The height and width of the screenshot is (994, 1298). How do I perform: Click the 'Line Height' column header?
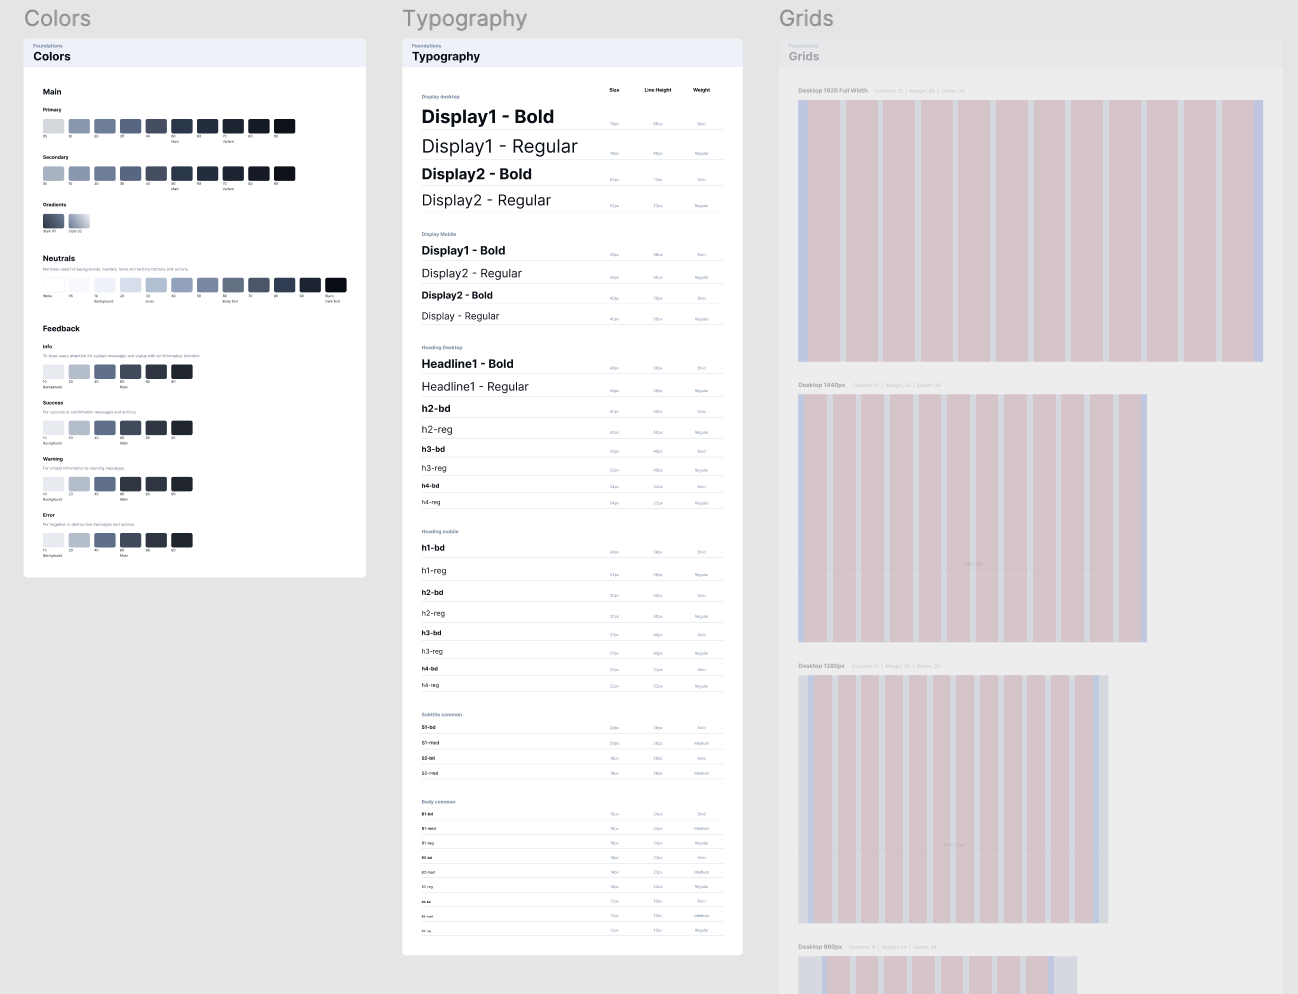pos(658,90)
